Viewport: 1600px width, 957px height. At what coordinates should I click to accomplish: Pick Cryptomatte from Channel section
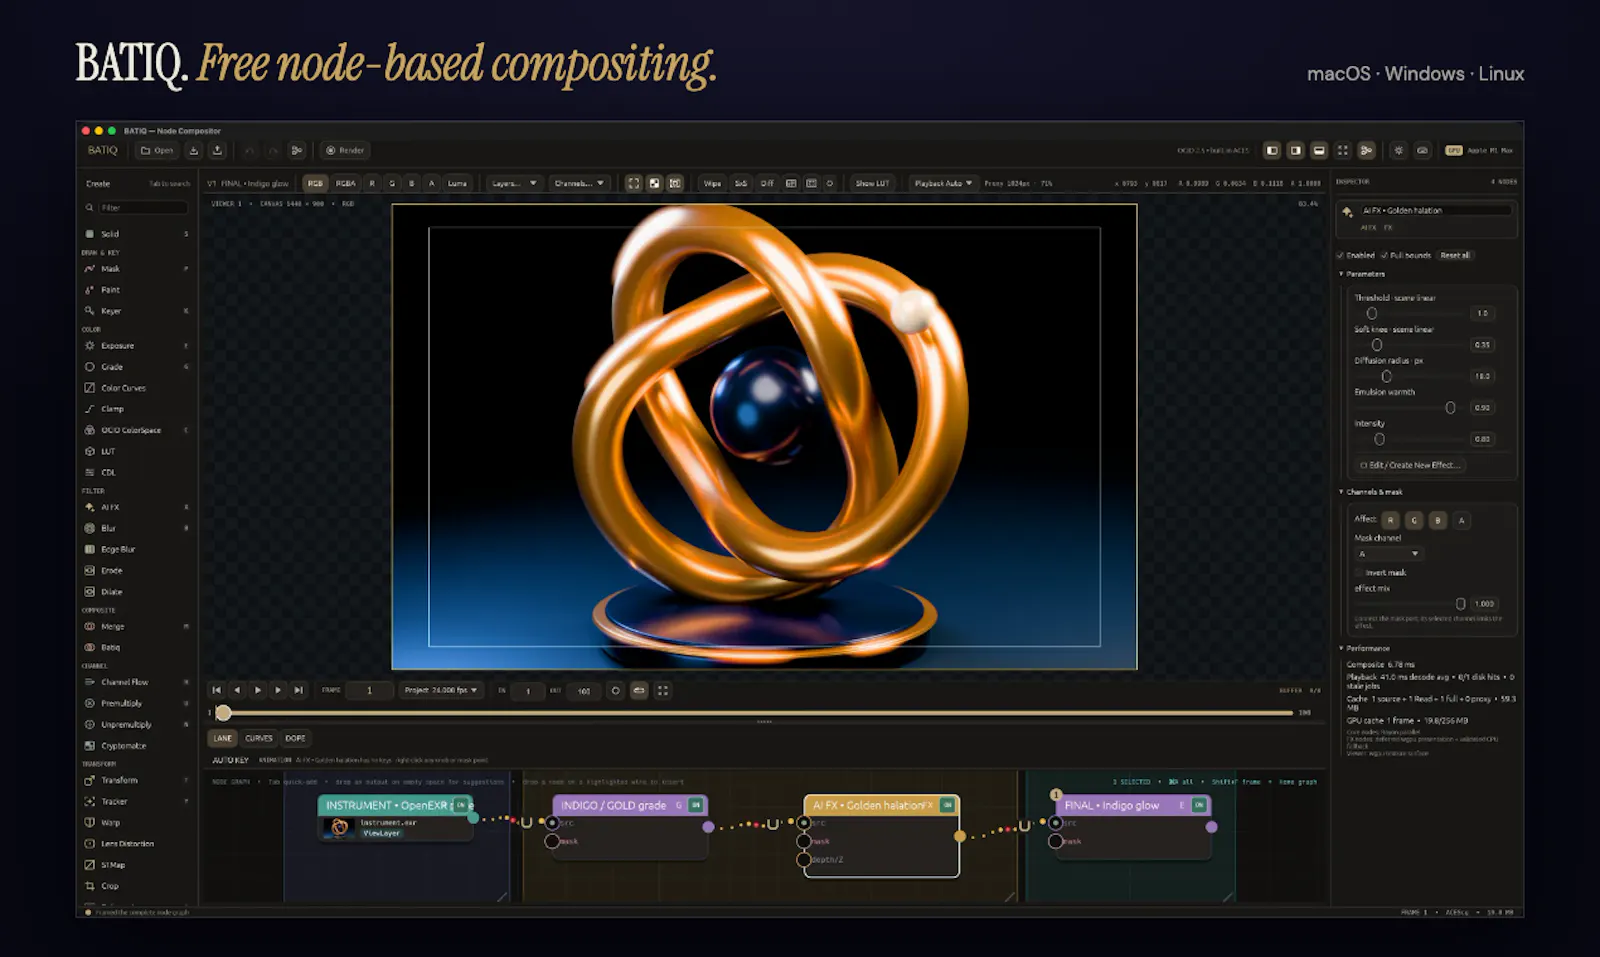click(x=137, y=745)
